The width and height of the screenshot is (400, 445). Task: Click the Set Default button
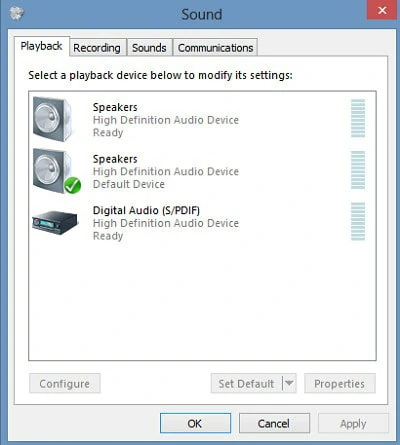pyautogui.click(x=247, y=383)
